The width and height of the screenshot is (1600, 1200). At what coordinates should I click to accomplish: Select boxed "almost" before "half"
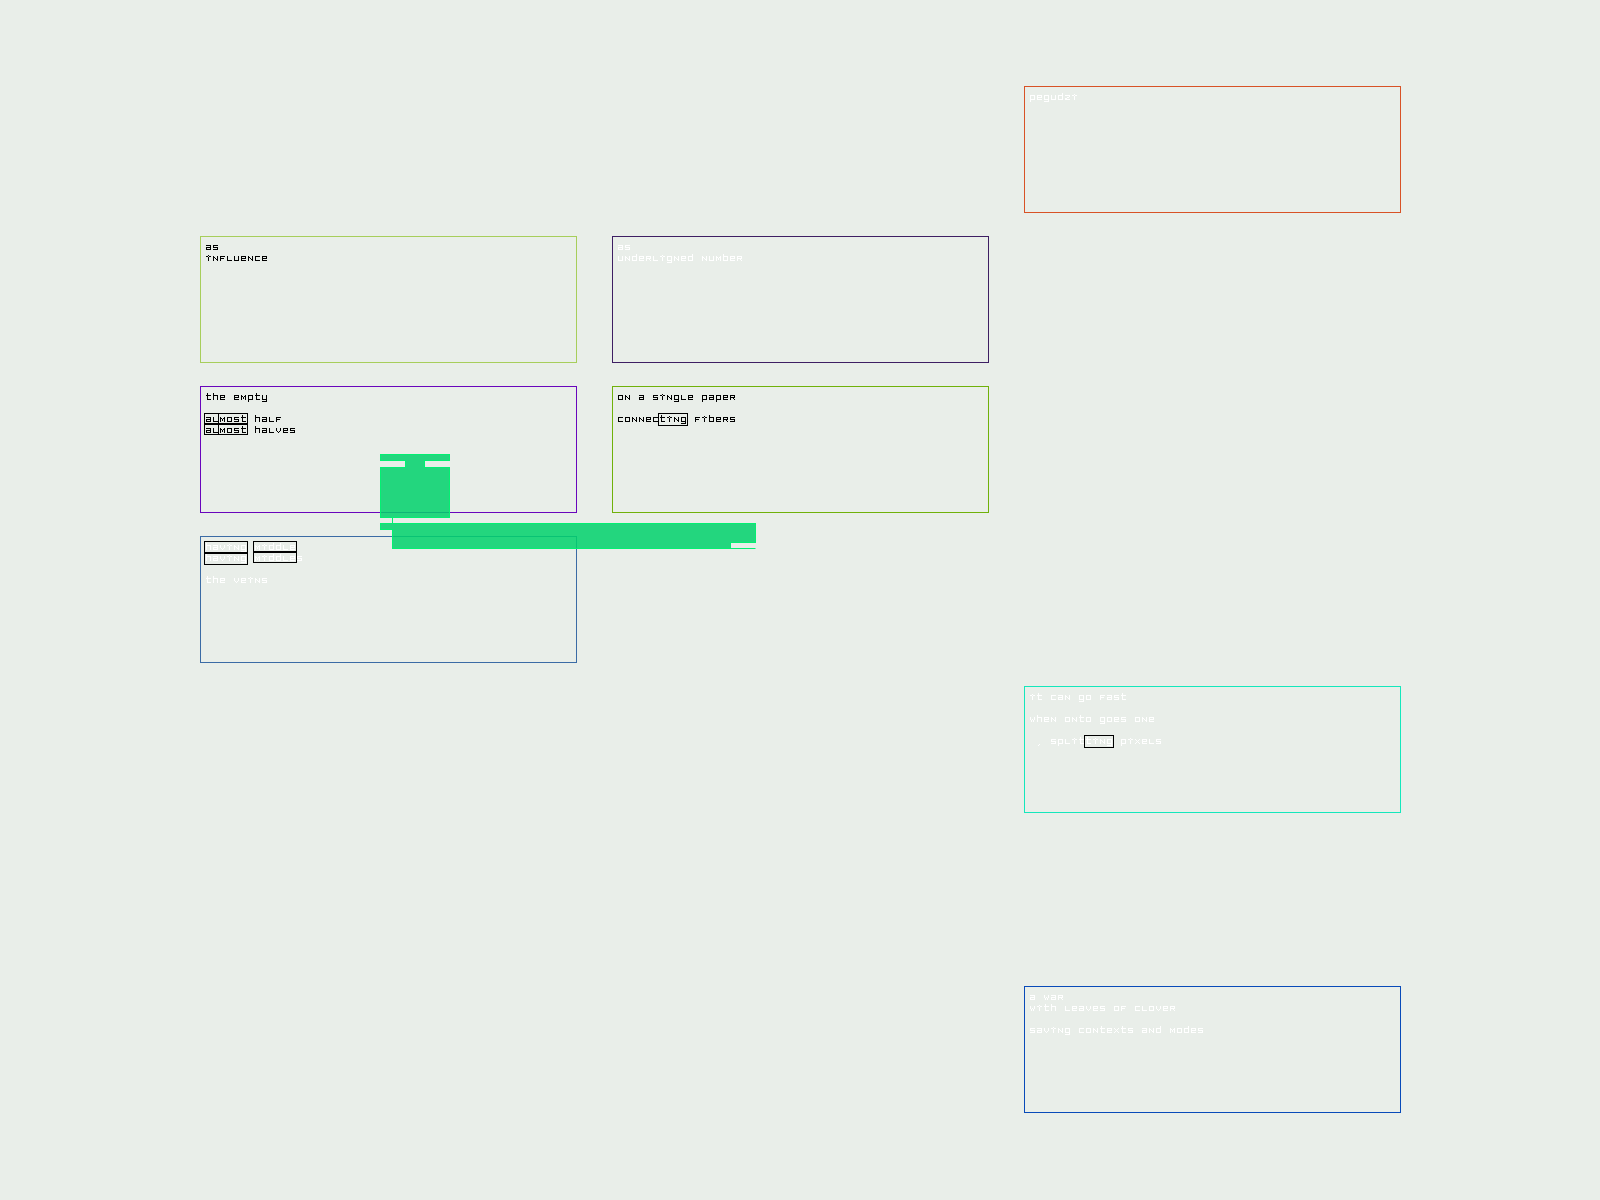[226, 419]
